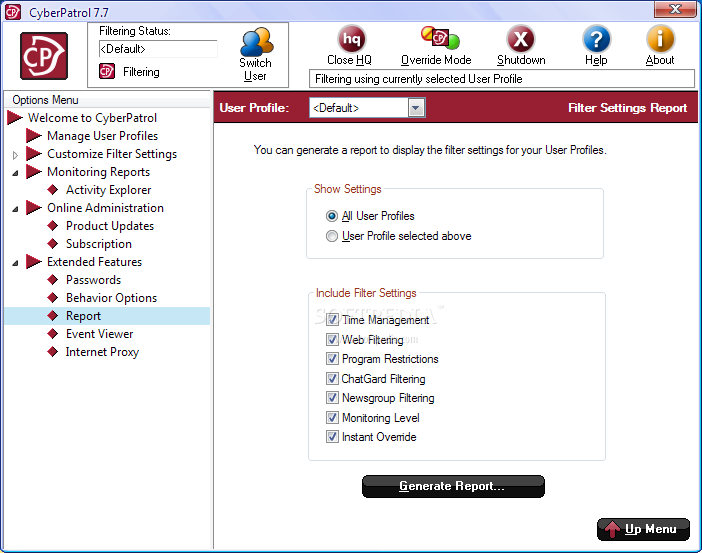702x553 pixels.
Task: Click the diamond icon beside Product Updates
Action: tap(53, 226)
